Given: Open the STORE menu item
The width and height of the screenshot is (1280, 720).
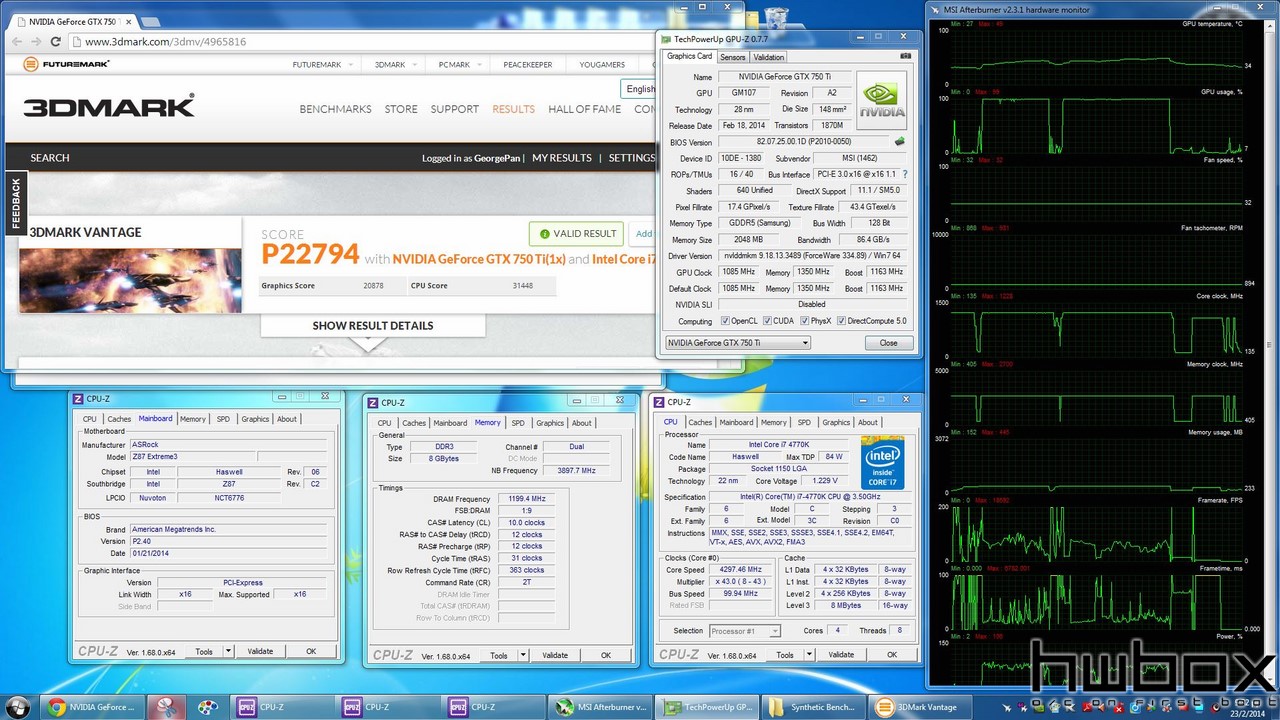Looking at the screenshot, I should coord(401,109).
